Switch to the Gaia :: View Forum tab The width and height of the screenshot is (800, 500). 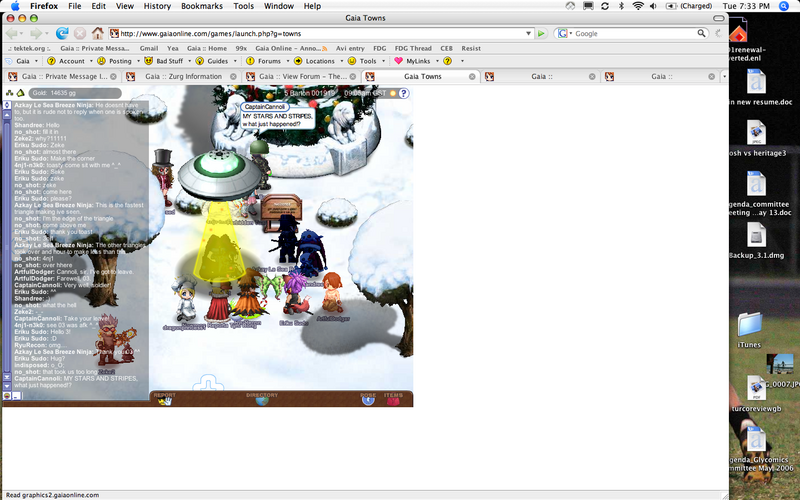click(302, 77)
